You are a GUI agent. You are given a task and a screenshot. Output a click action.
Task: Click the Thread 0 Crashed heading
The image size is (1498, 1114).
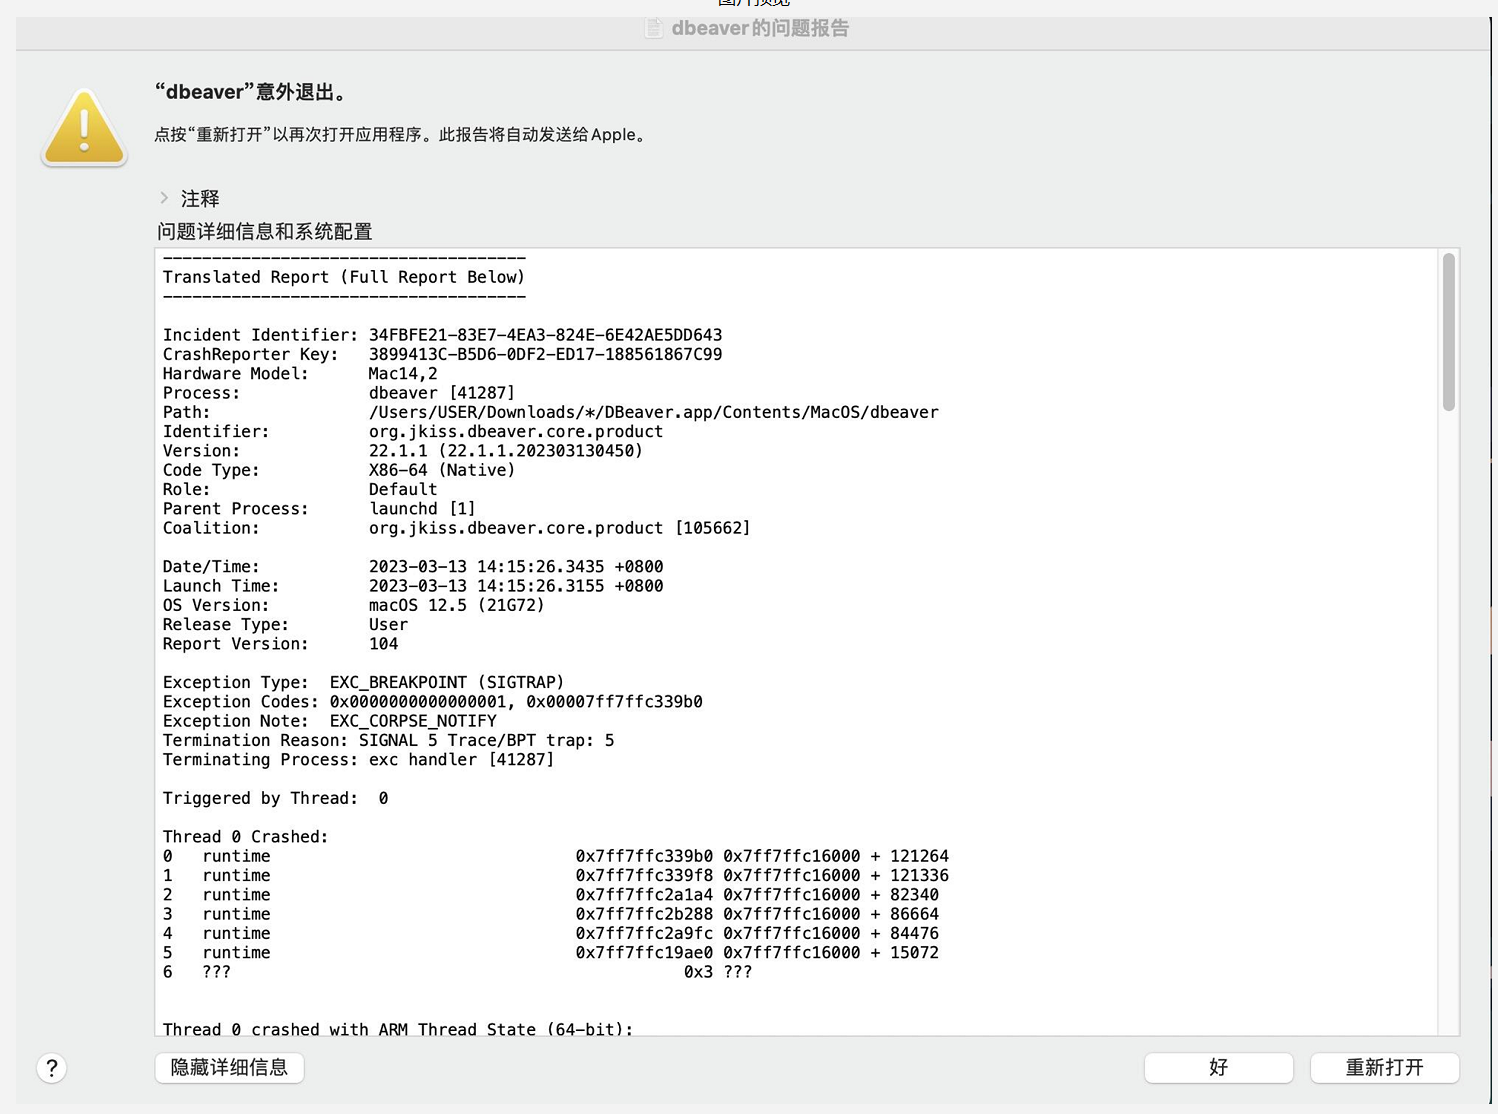245,836
